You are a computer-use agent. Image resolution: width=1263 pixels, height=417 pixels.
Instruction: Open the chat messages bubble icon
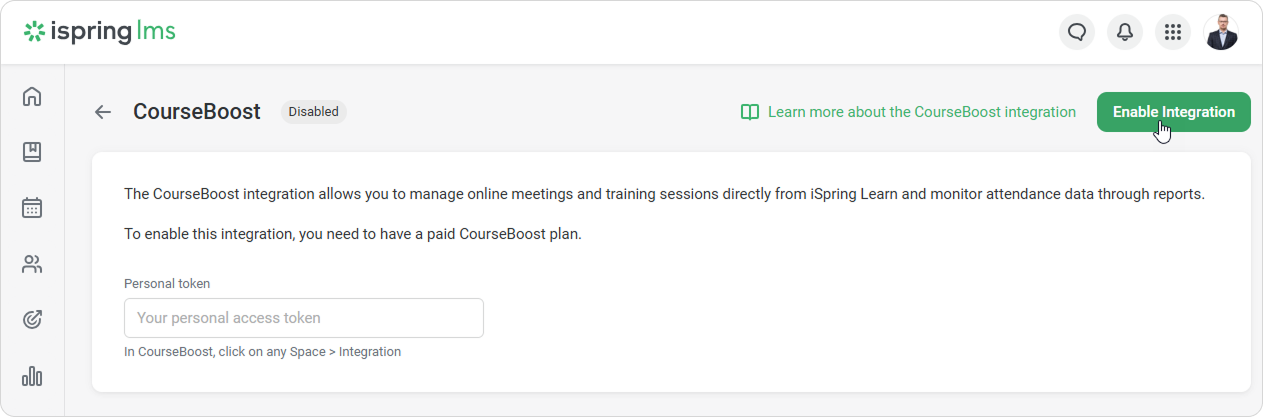point(1077,33)
